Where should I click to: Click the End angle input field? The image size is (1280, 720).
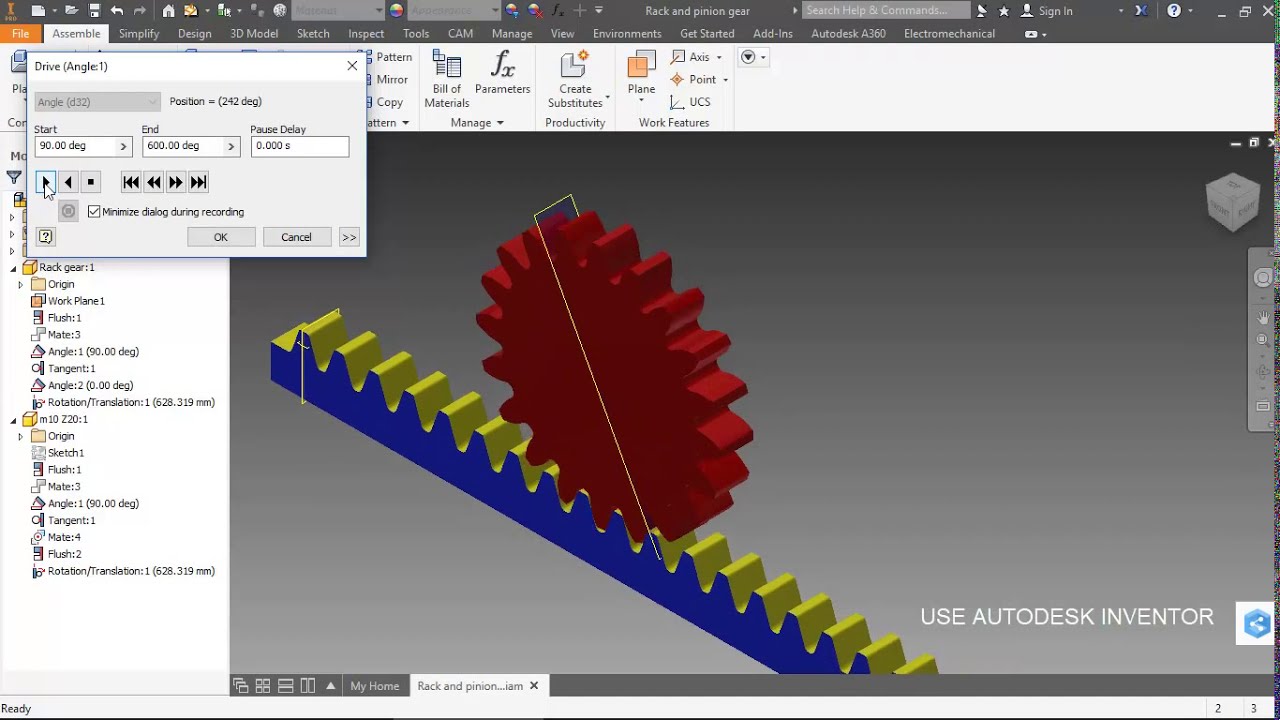click(x=183, y=146)
